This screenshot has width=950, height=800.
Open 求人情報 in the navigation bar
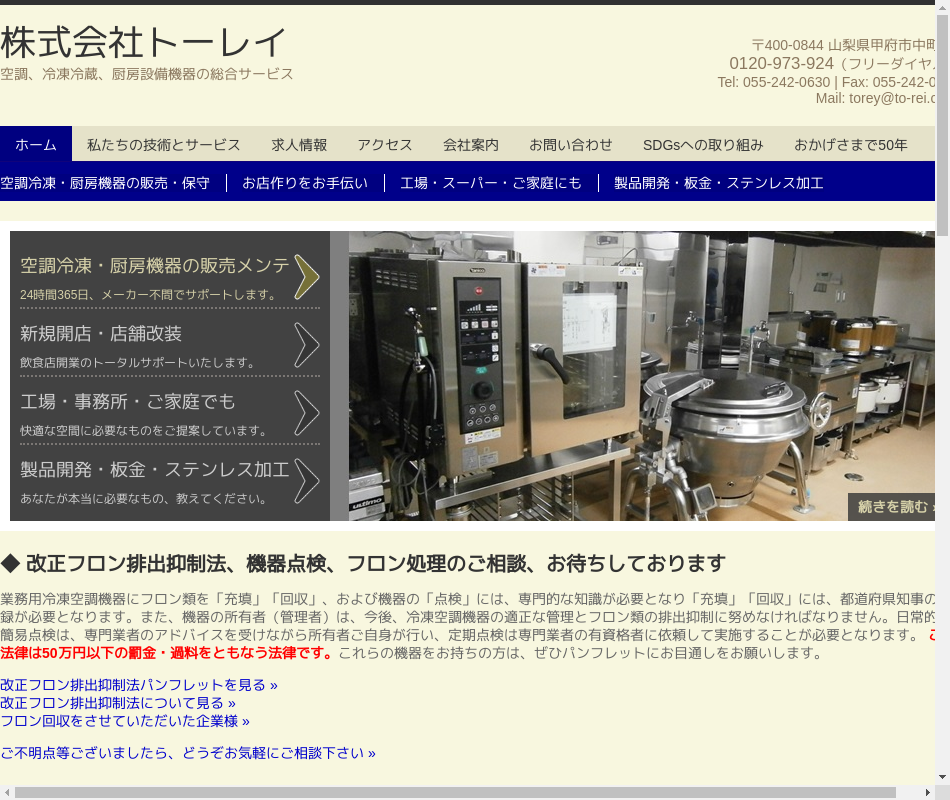(299, 145)
